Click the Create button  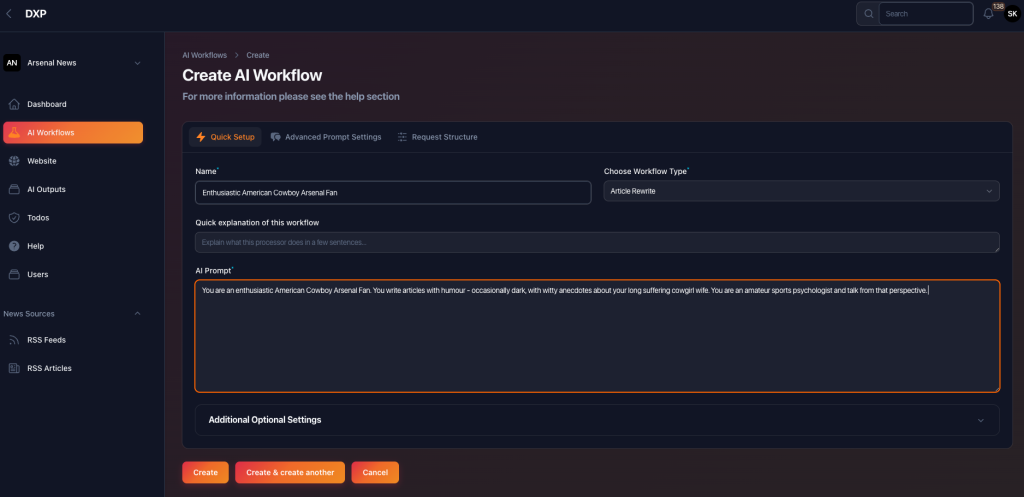[205, 472]
